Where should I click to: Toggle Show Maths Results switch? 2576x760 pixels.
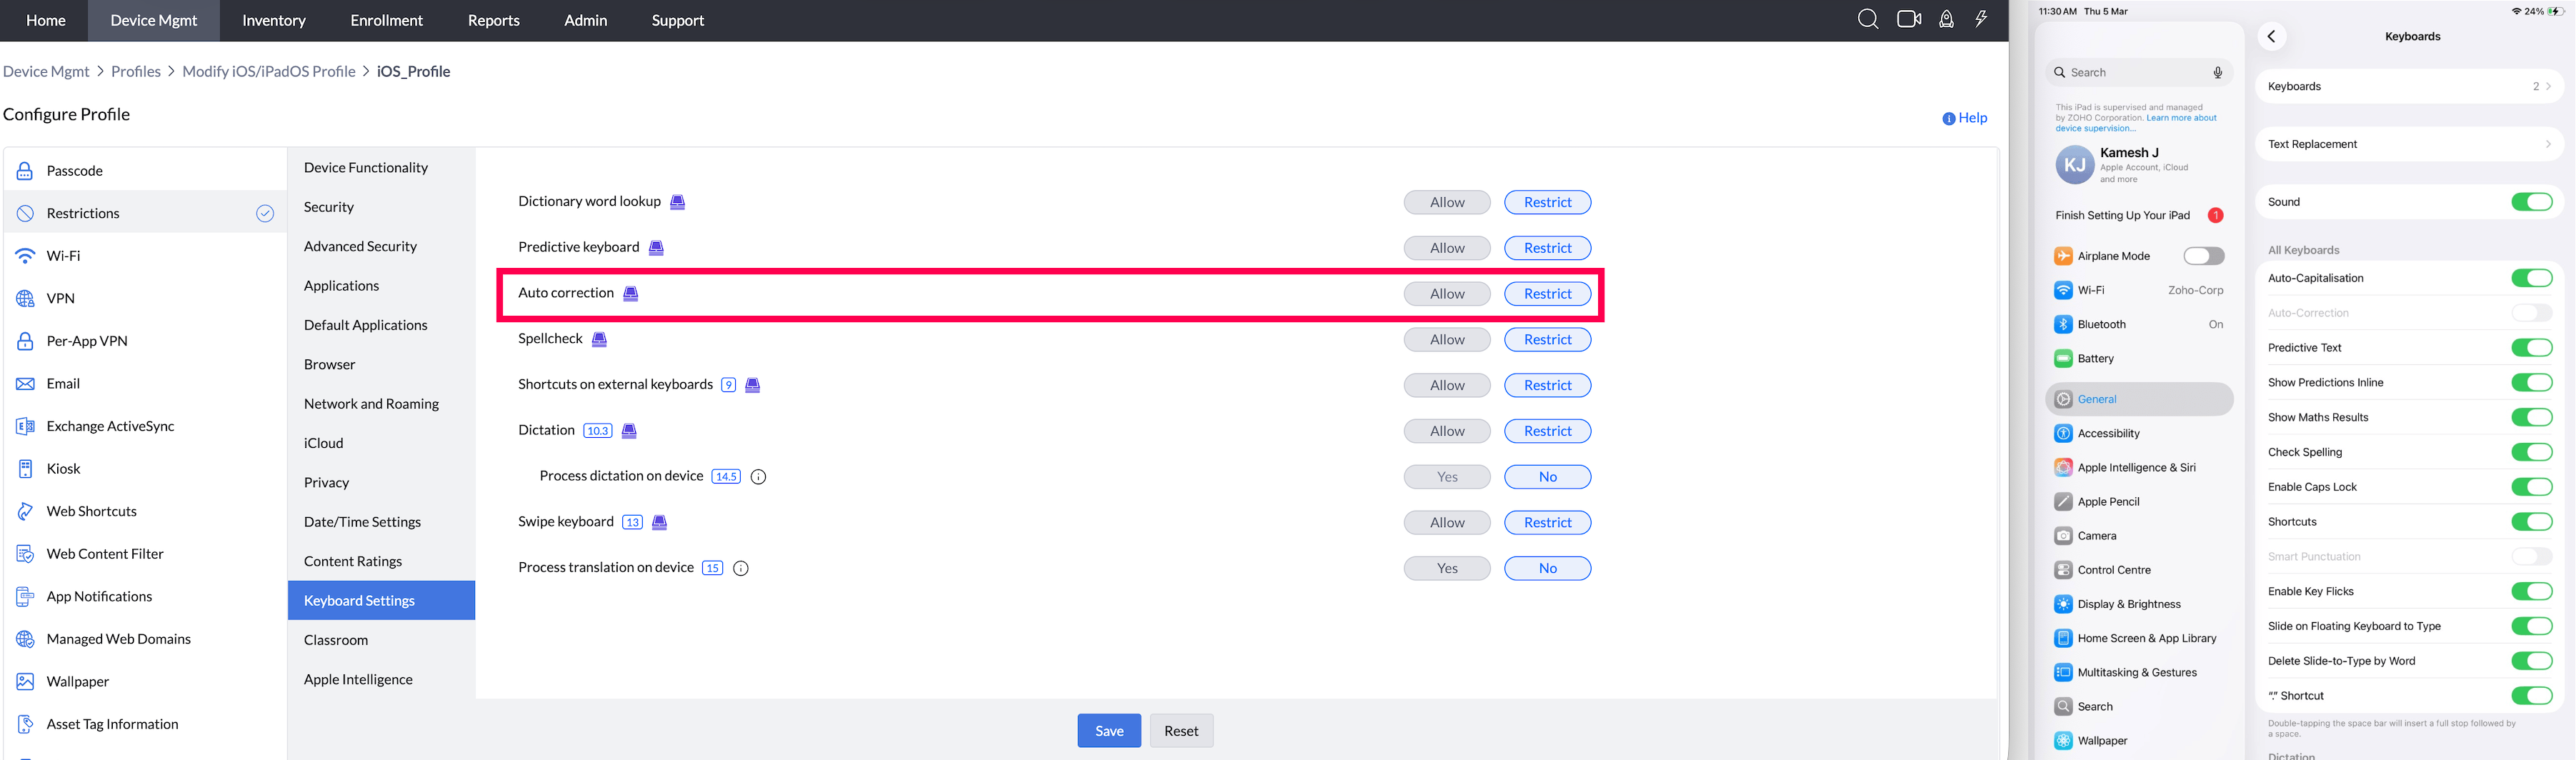[2531, 417]
